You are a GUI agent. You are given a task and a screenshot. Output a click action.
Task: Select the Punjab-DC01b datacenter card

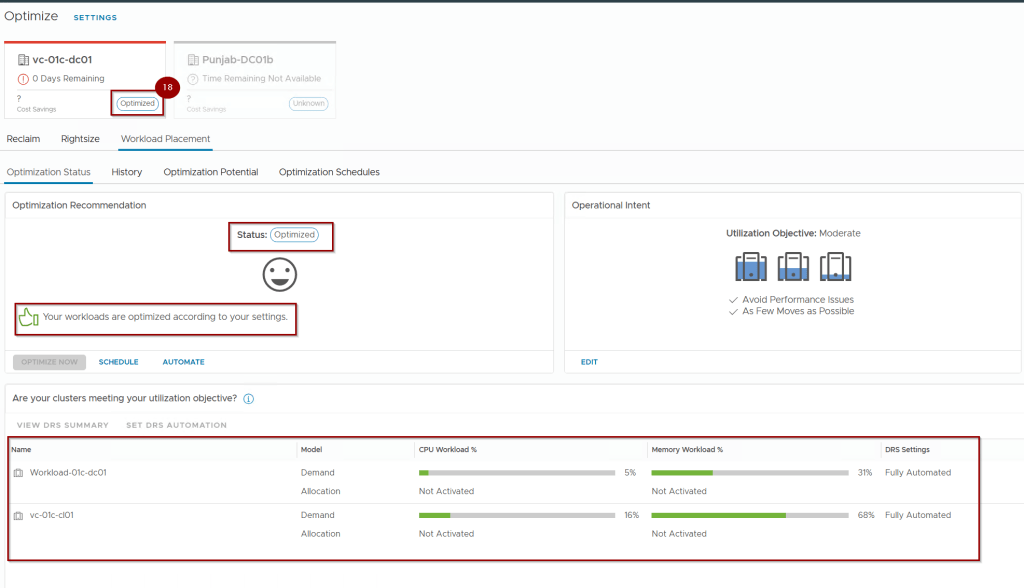pyautogui.click(x=255, y=80)
